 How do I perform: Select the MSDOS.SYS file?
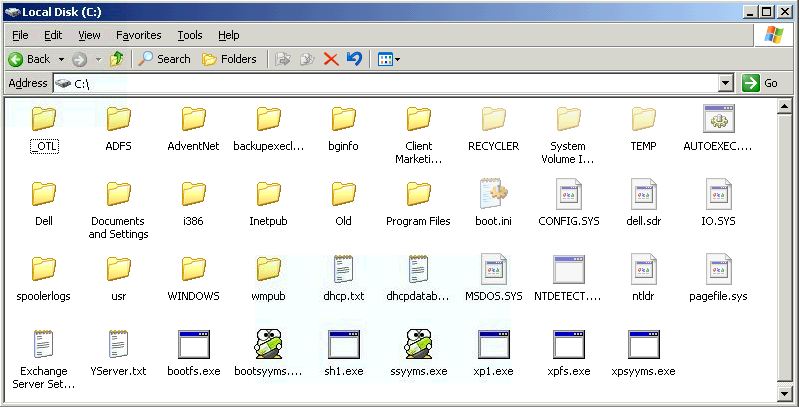pyautogui.click(x=493, y=278)
